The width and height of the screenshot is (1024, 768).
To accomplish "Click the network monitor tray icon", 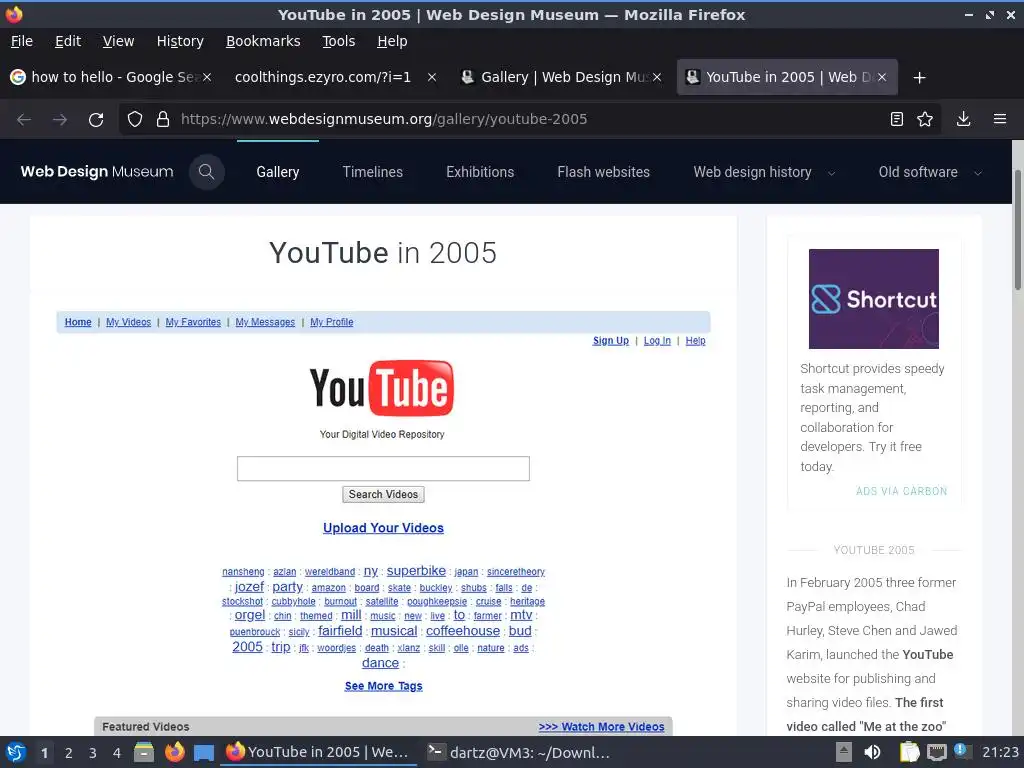I will click(937, 752).
